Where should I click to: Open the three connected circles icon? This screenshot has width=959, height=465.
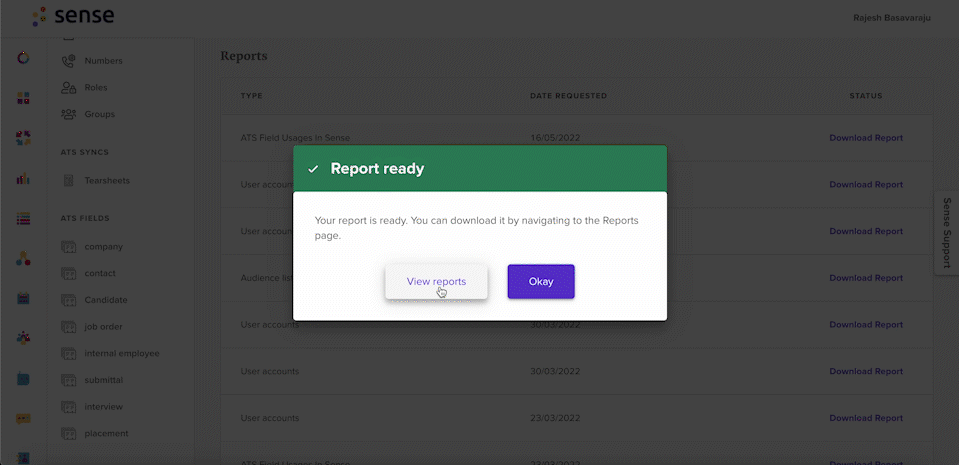click(23, 259)
